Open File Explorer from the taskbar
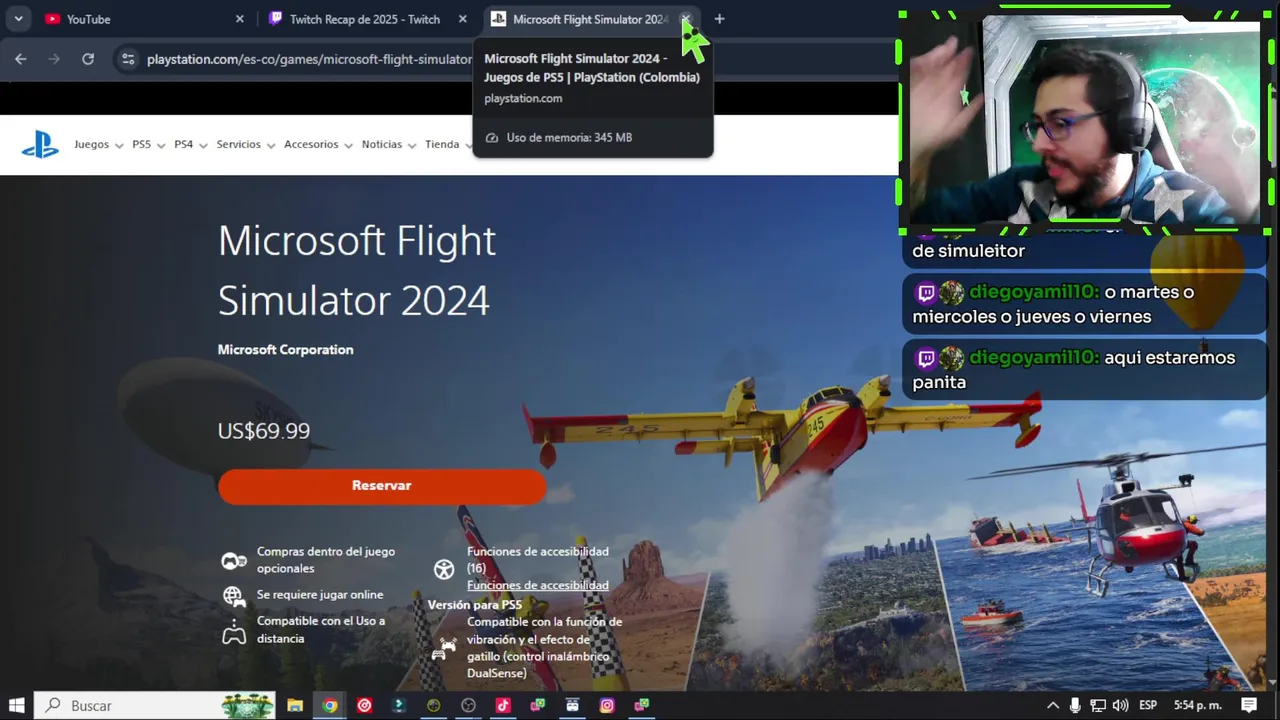The width and height of the screenshot is (1280, 720). click(x=295, y=705)
